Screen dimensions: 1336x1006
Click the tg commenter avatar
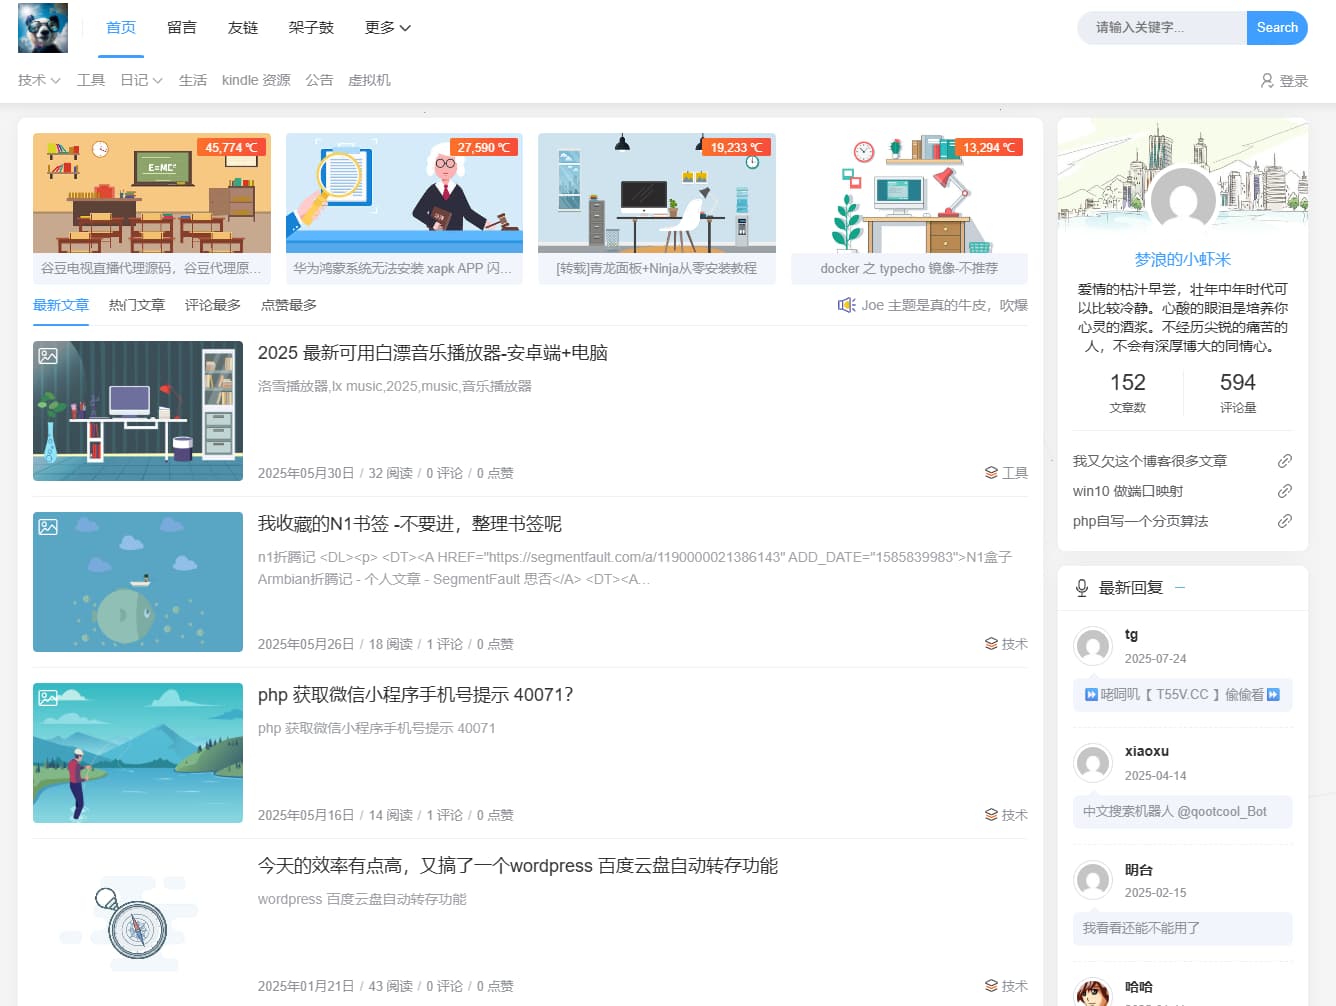click(1093, 646)
